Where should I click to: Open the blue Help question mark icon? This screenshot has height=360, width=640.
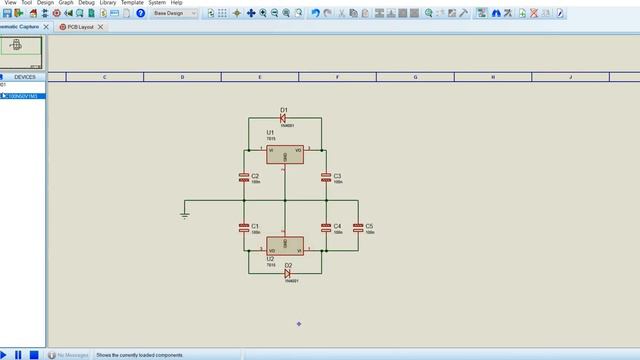[140, 13]
